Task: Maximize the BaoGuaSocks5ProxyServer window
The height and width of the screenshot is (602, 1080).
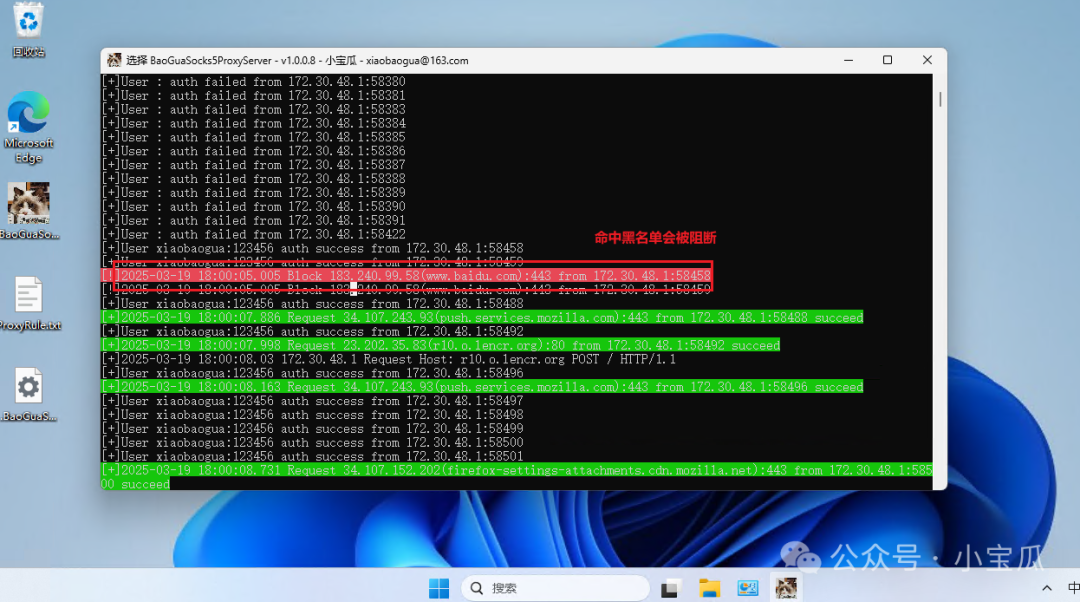Action: 887,60
